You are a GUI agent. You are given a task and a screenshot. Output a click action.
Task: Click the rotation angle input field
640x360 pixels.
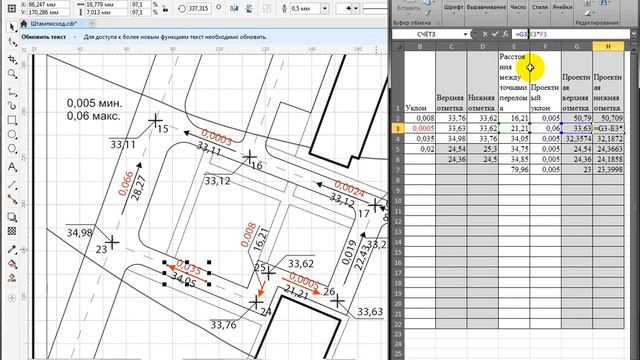[199, 8]
